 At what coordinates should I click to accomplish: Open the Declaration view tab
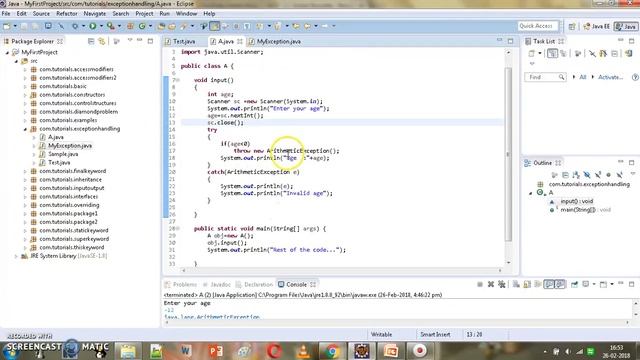pos(254,284)
